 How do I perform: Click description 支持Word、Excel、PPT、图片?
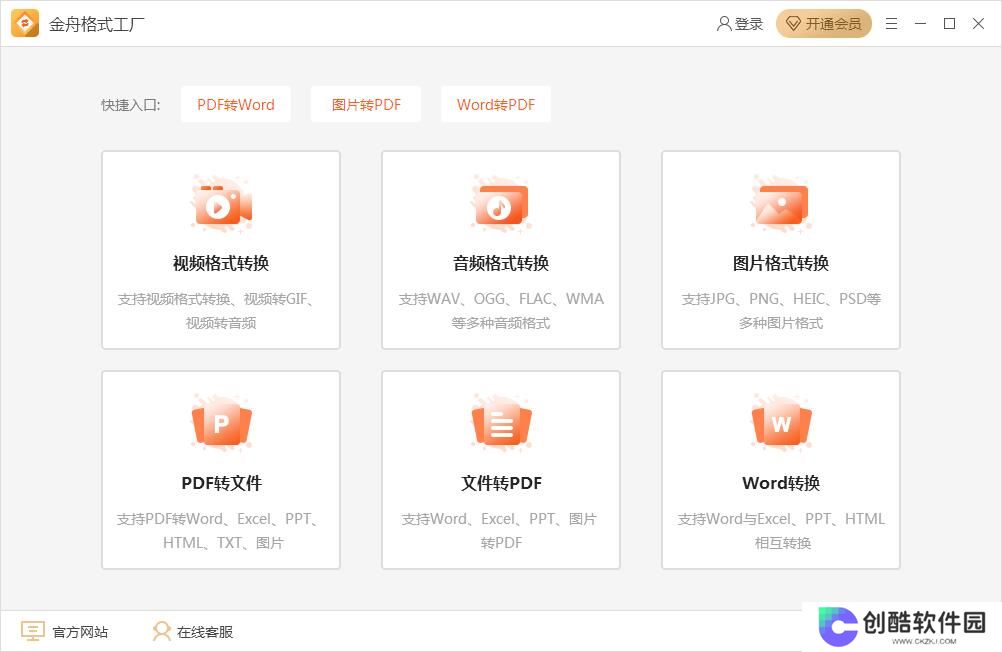(499, 518)
